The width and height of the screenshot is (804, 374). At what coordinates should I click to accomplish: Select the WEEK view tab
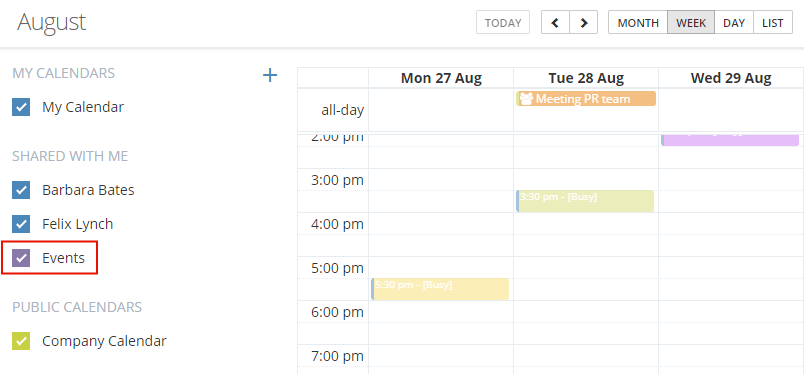(x=691, y=23)
